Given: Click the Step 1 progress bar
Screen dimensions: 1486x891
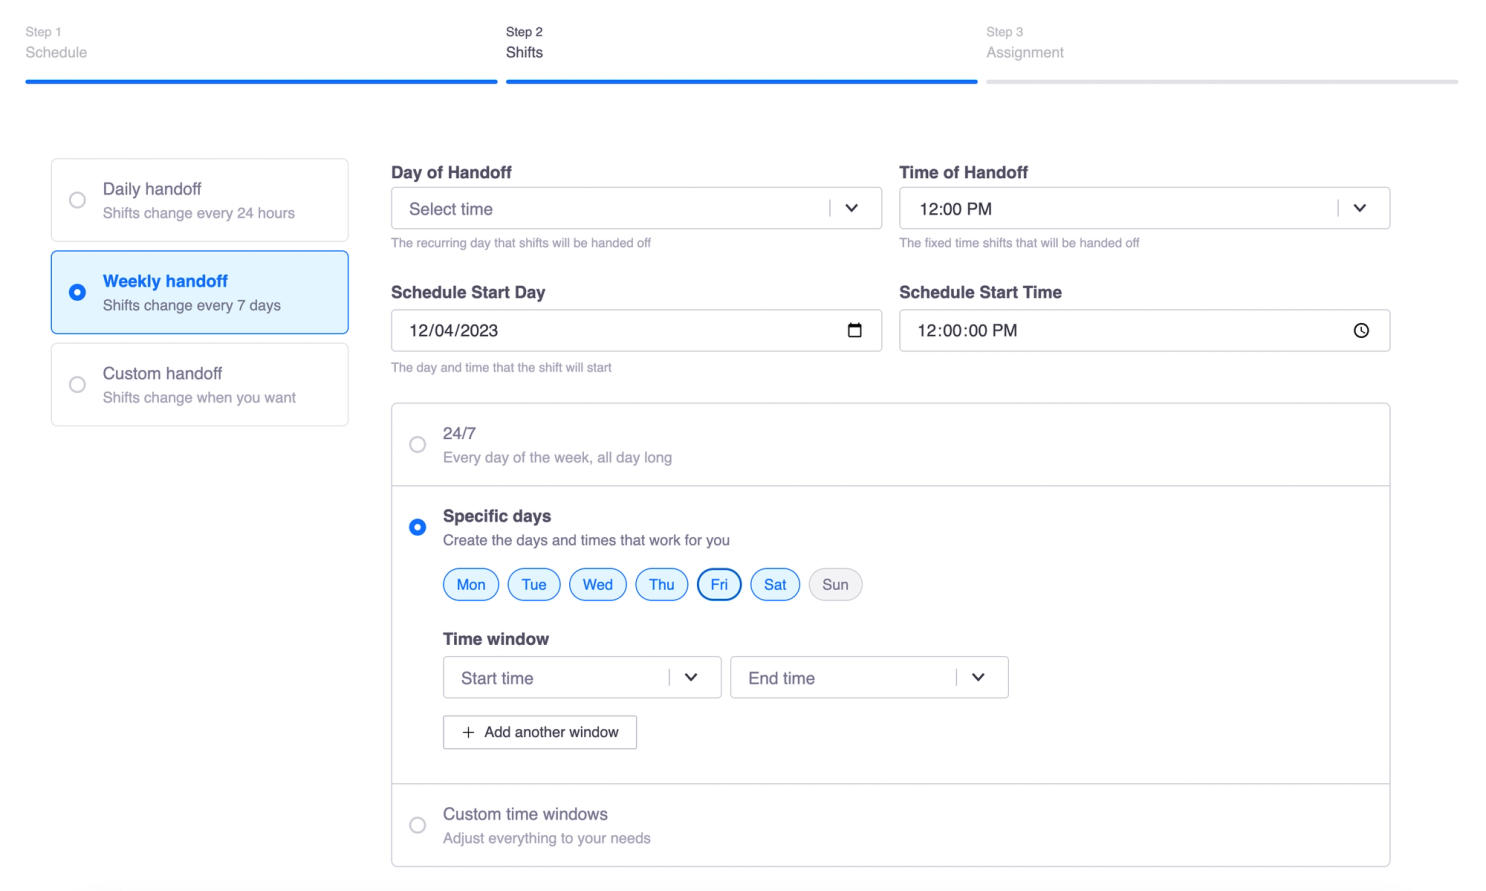Looking at the screenshot, I should click(x=261, y=82).
